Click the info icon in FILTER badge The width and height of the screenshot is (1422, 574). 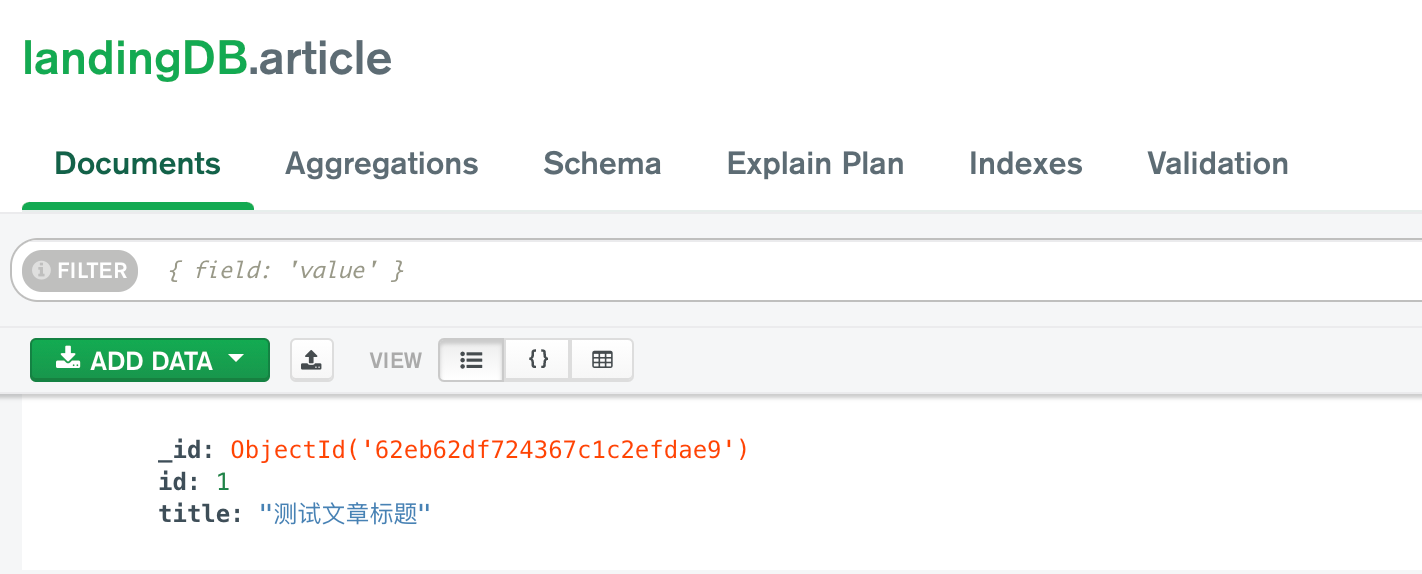[x=41, y=271]
